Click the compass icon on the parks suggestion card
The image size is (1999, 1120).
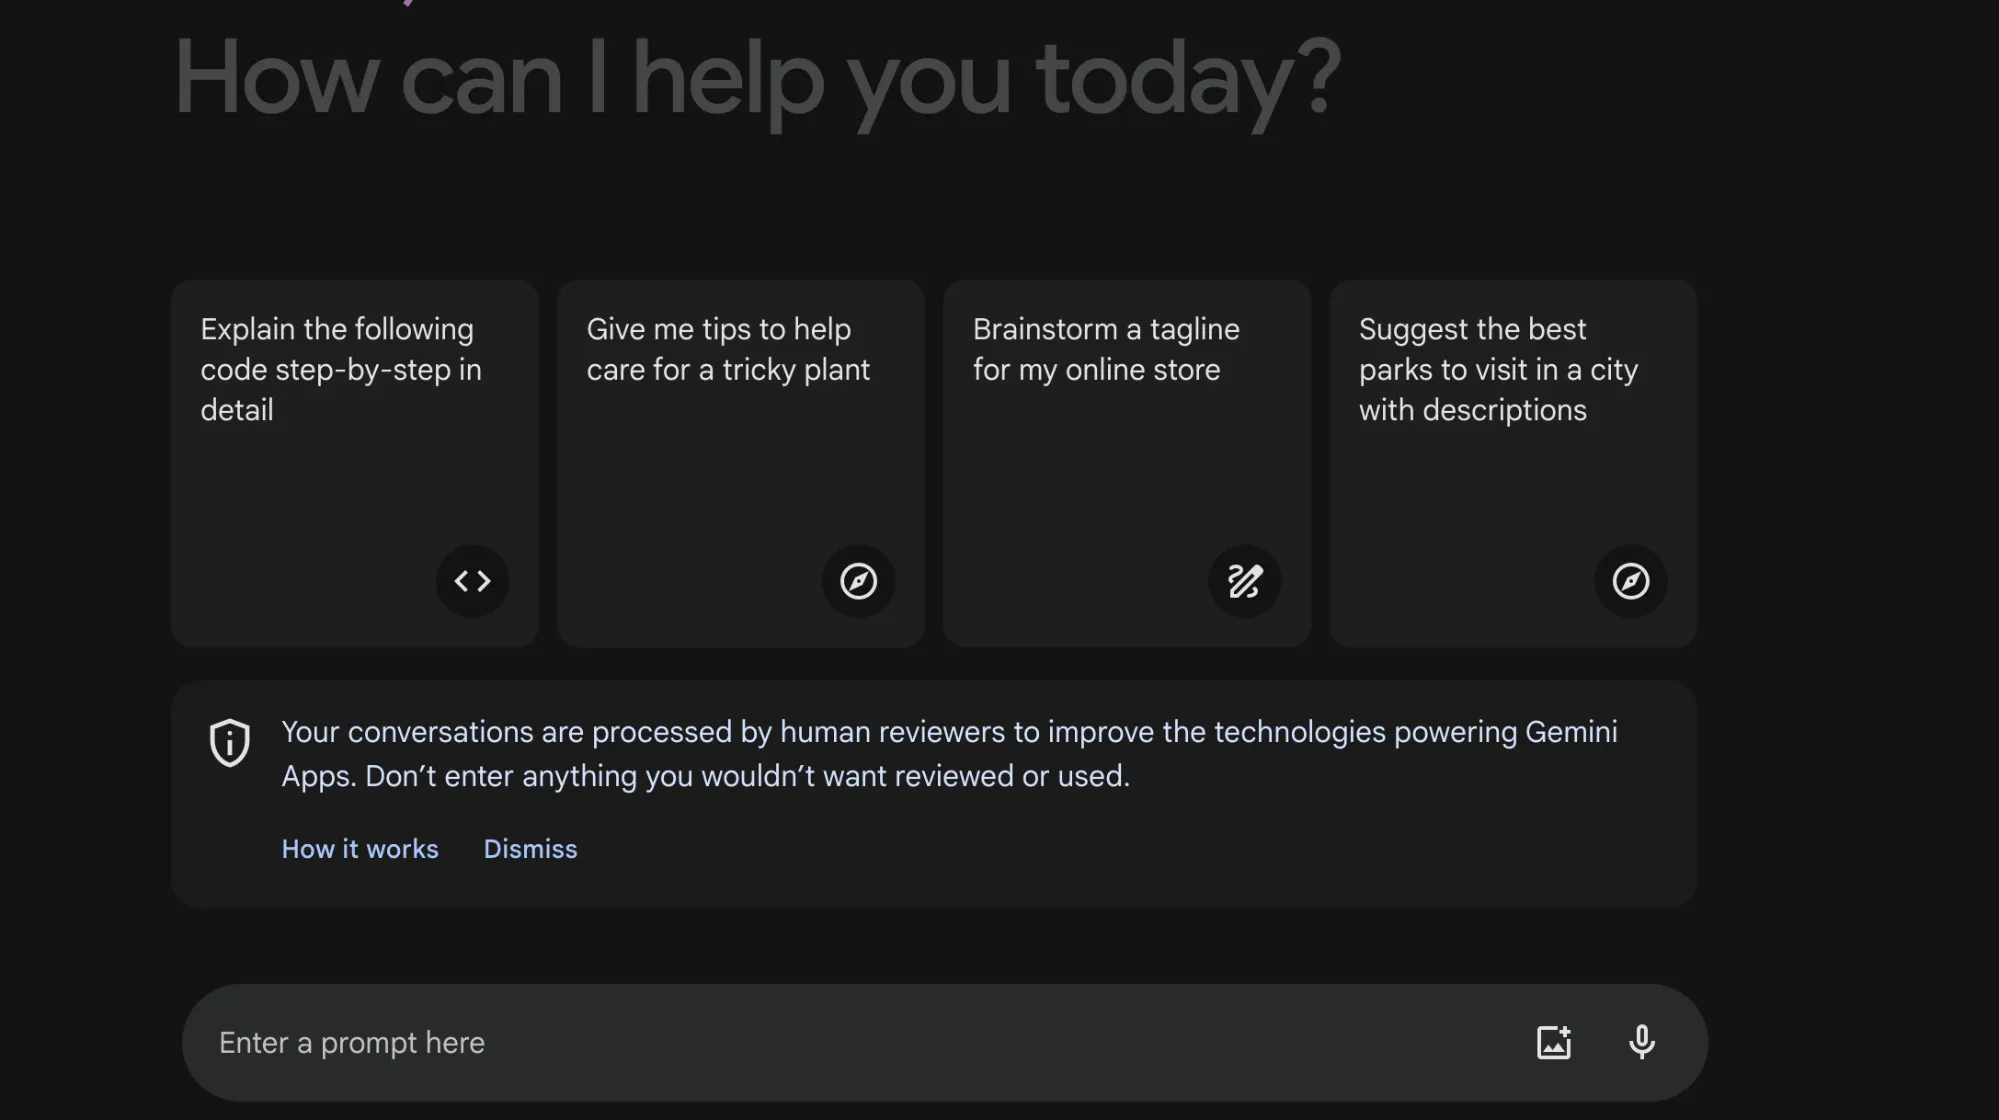[x=1630, y=581]
